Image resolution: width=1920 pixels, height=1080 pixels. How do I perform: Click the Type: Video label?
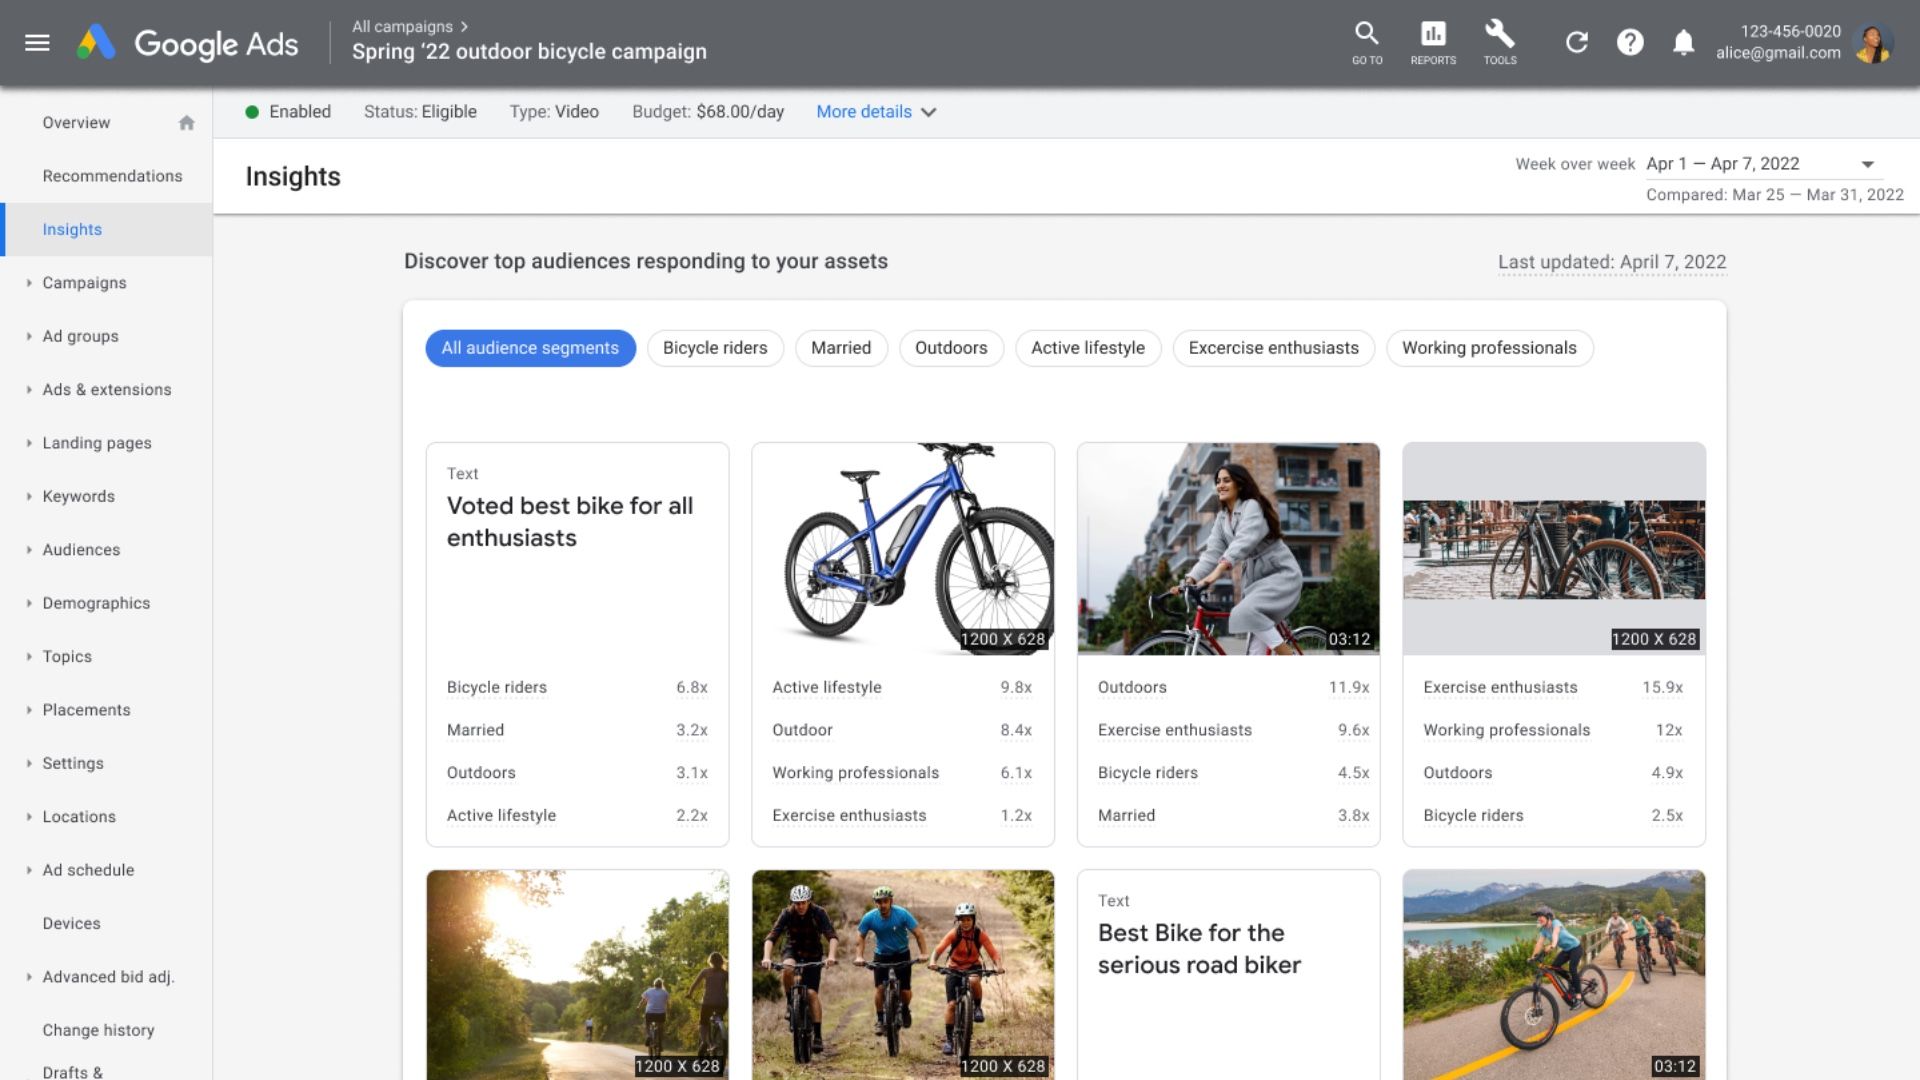click(554, 112)
